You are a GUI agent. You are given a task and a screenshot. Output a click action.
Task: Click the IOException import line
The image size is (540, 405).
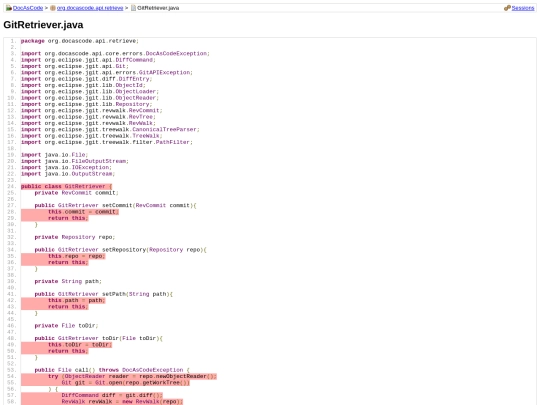[x=66, y=168]
